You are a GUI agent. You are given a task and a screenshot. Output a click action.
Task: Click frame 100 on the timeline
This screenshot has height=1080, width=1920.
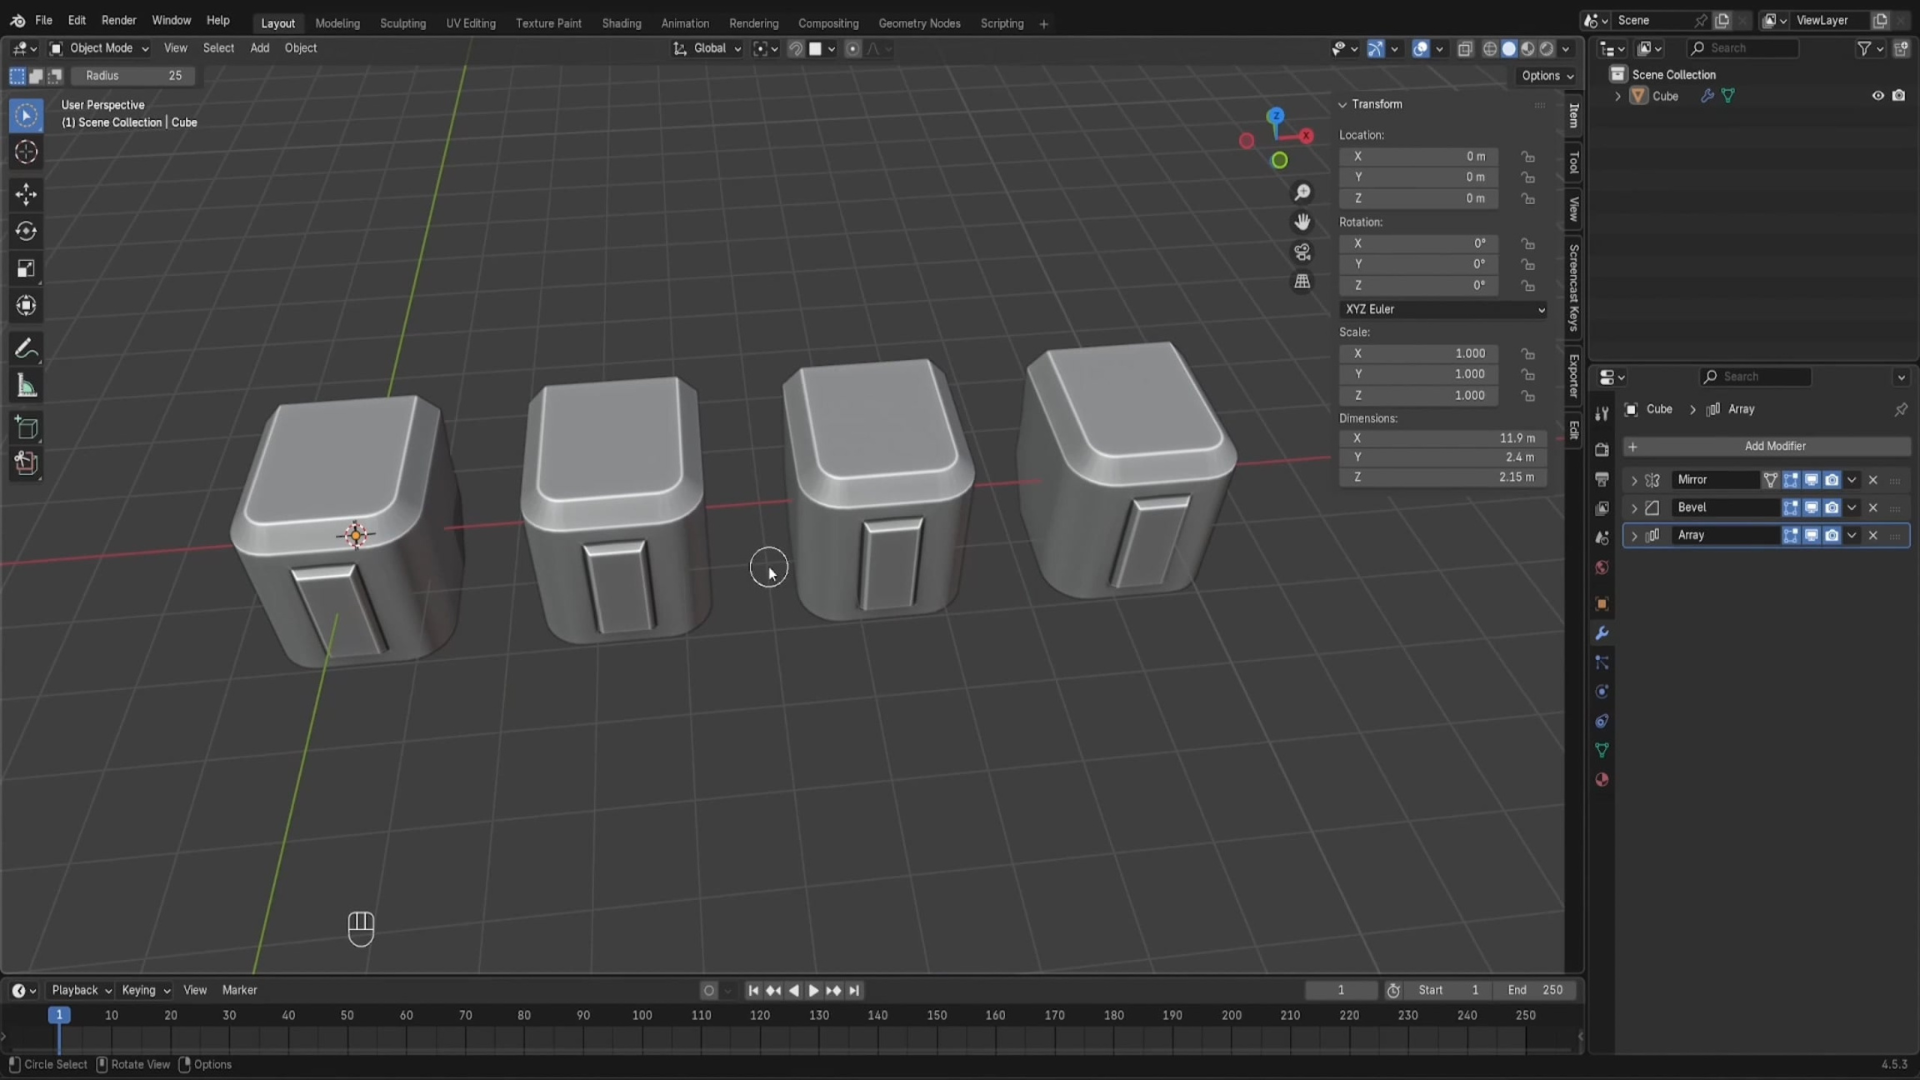coord(642,1016)
